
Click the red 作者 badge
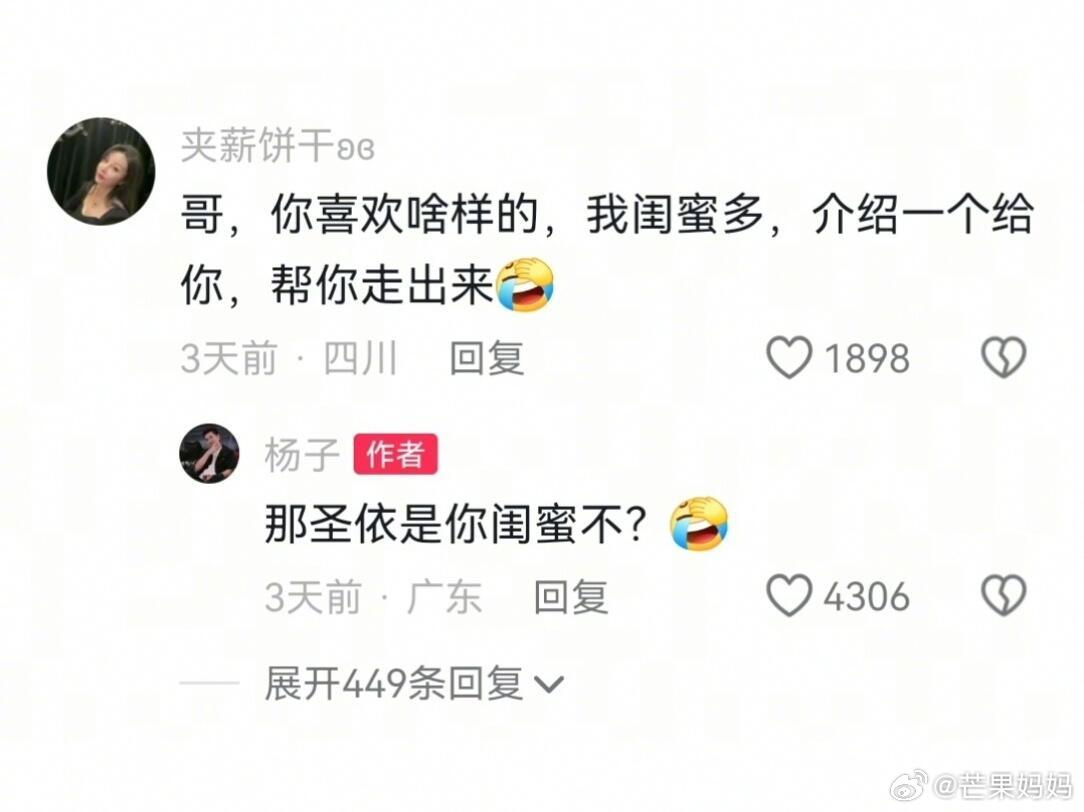[395, 454]
